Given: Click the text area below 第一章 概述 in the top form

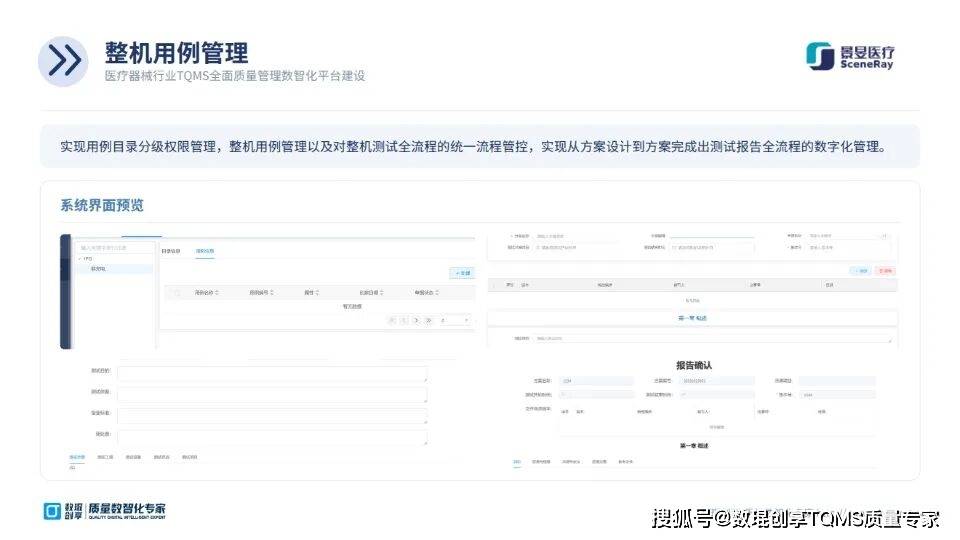Looking at the screenshot, I should 713,339.
